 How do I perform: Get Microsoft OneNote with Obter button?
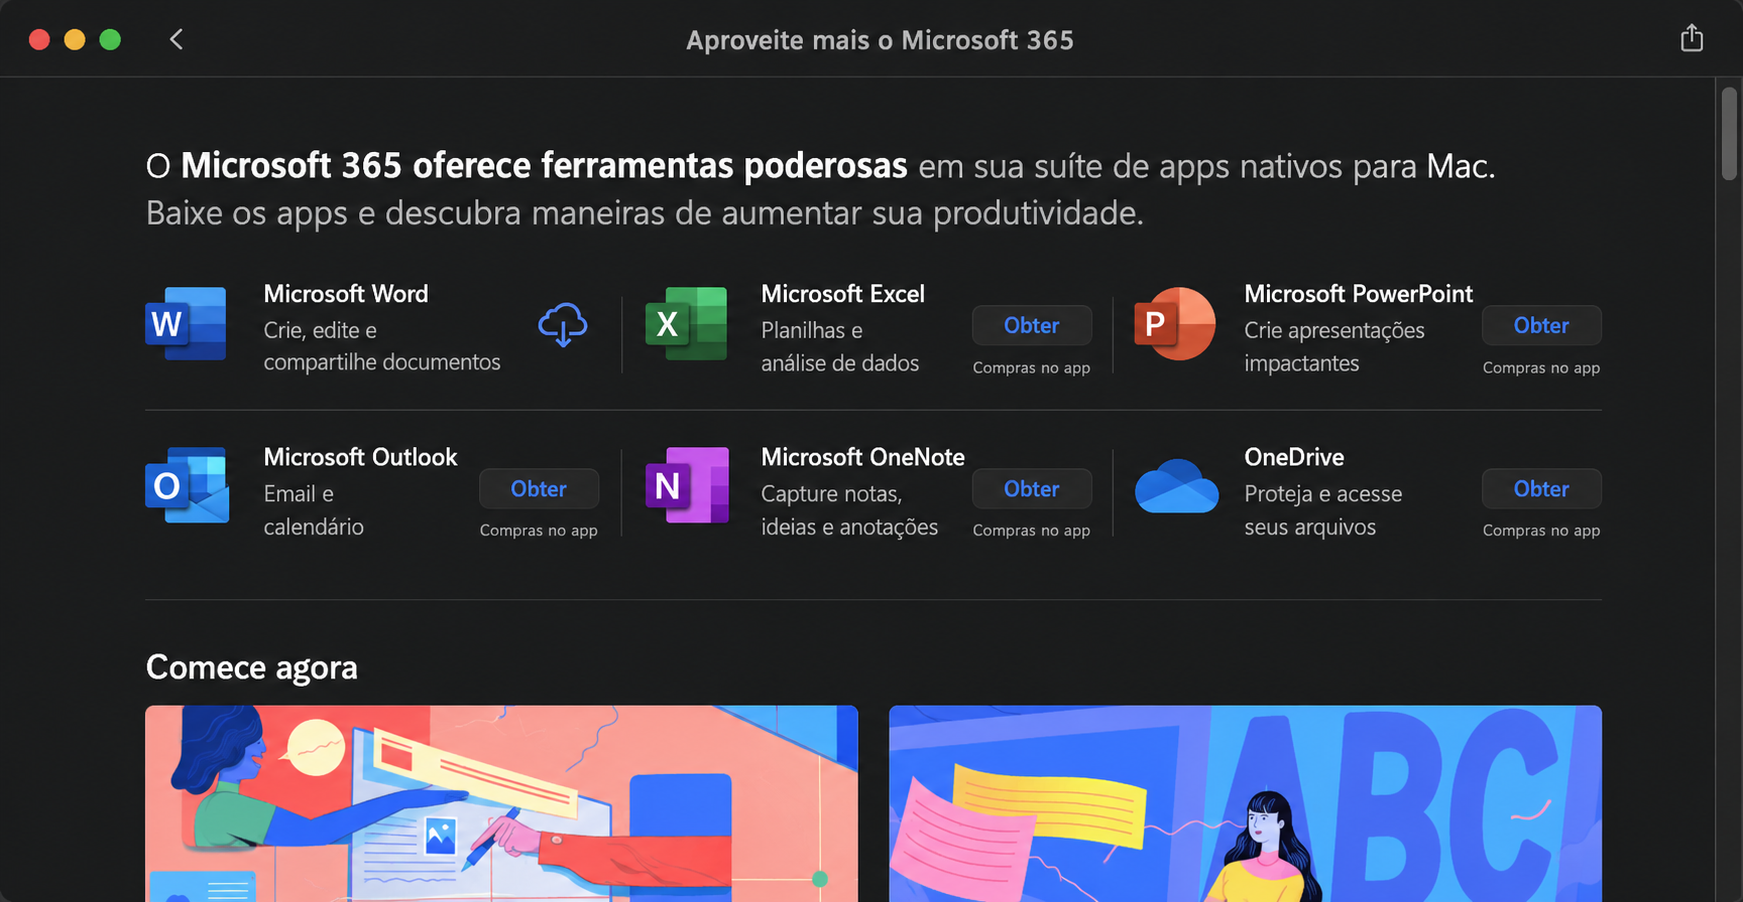(x=1031, y=489)
